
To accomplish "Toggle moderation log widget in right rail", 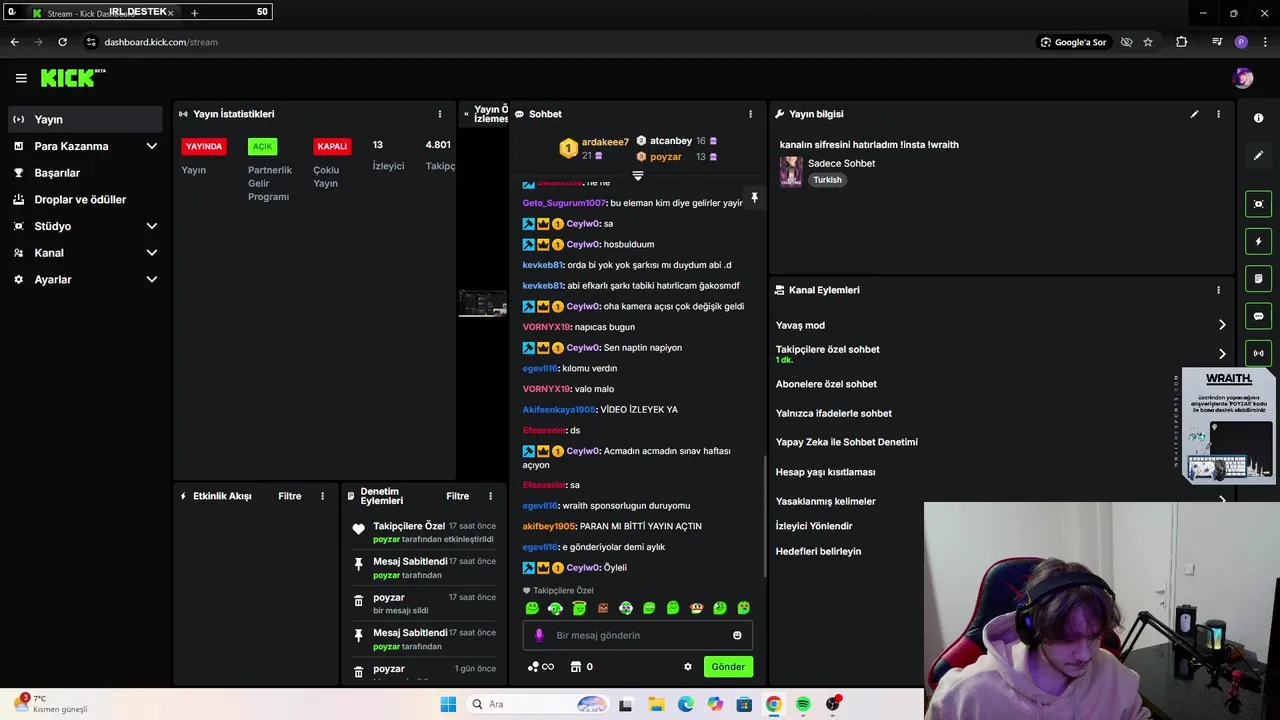I will coord(1258,278).
